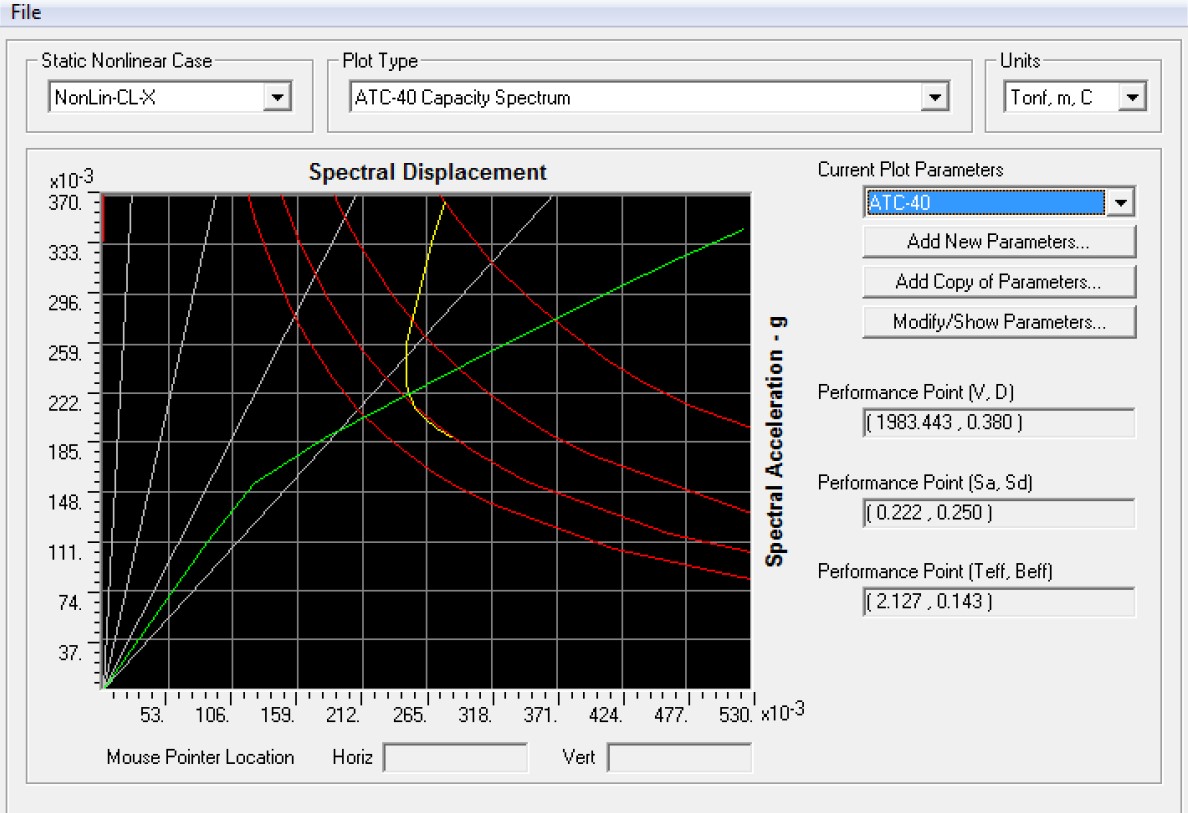Open the File menu

click(26, 12)
